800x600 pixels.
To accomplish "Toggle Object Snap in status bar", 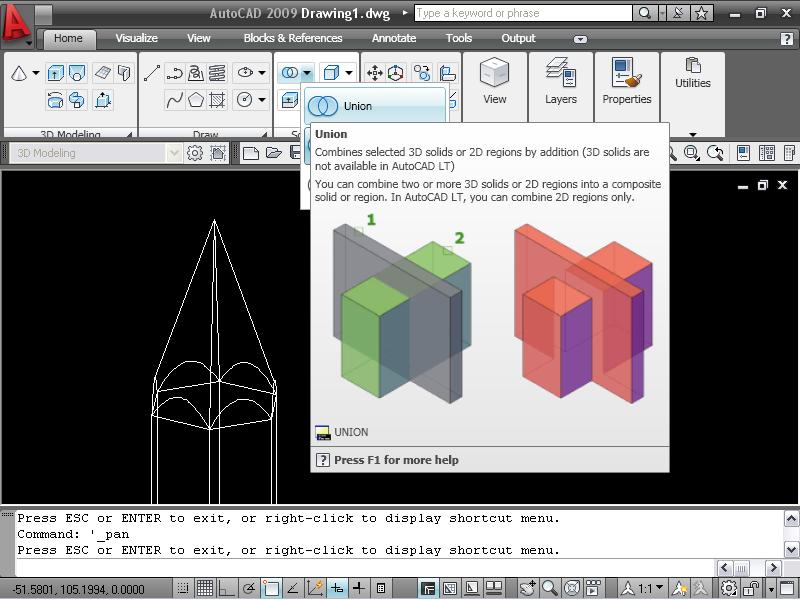I will click(271, 588).
